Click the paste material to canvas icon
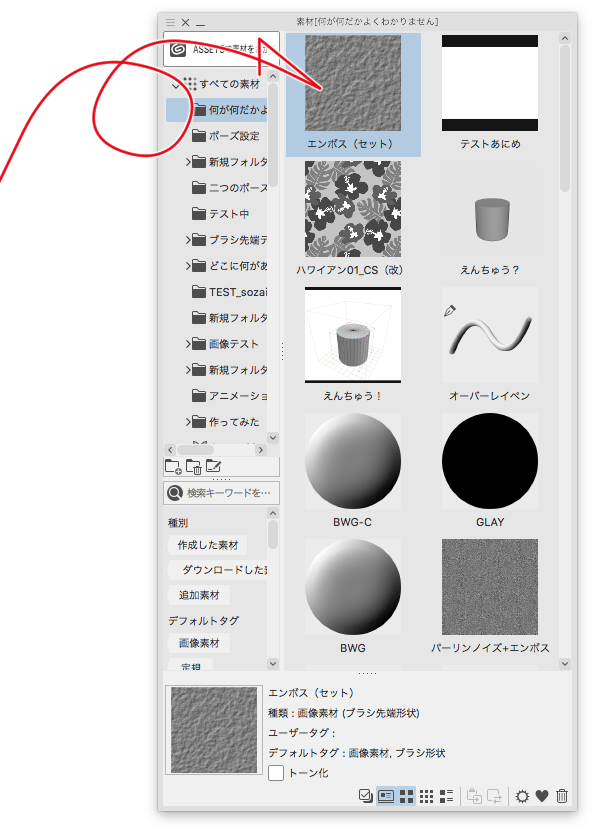The height and width of the screenshot is (832, 594). 474,795
